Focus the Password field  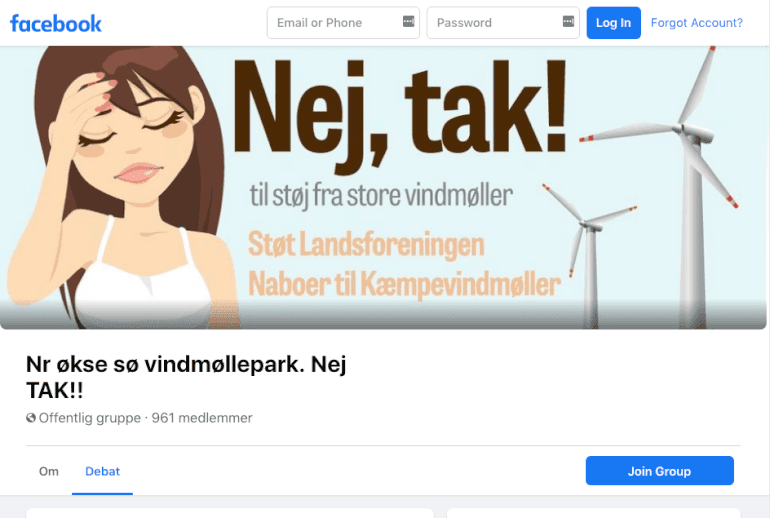[503, 23]
